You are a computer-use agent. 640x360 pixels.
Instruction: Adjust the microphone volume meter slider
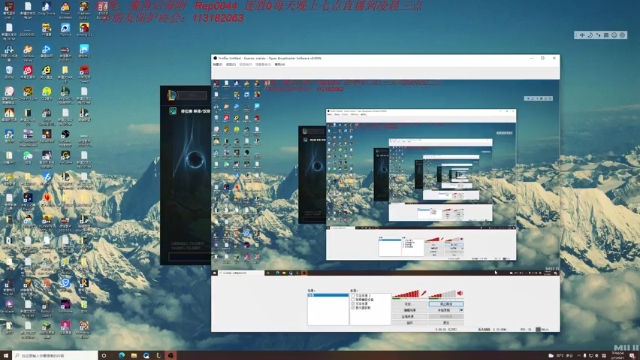pyautogui.click(x=405, y=293)
